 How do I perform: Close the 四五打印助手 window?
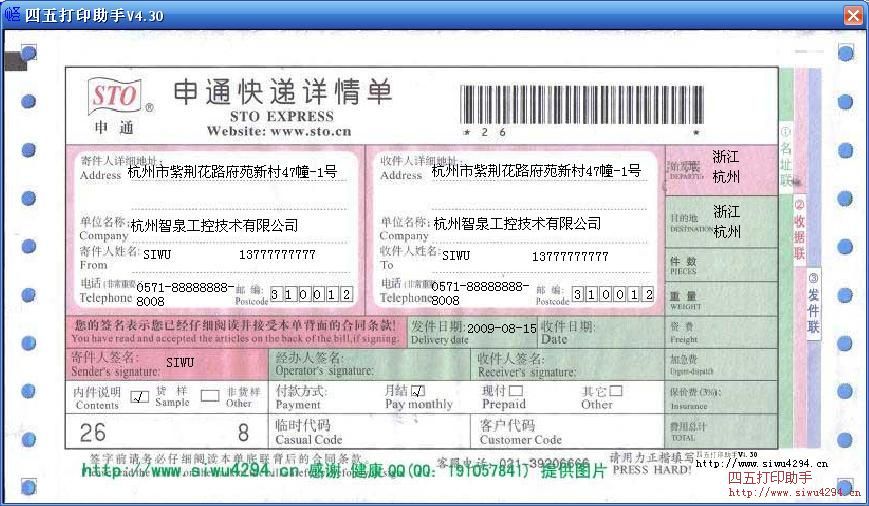[x=852, y=15]
